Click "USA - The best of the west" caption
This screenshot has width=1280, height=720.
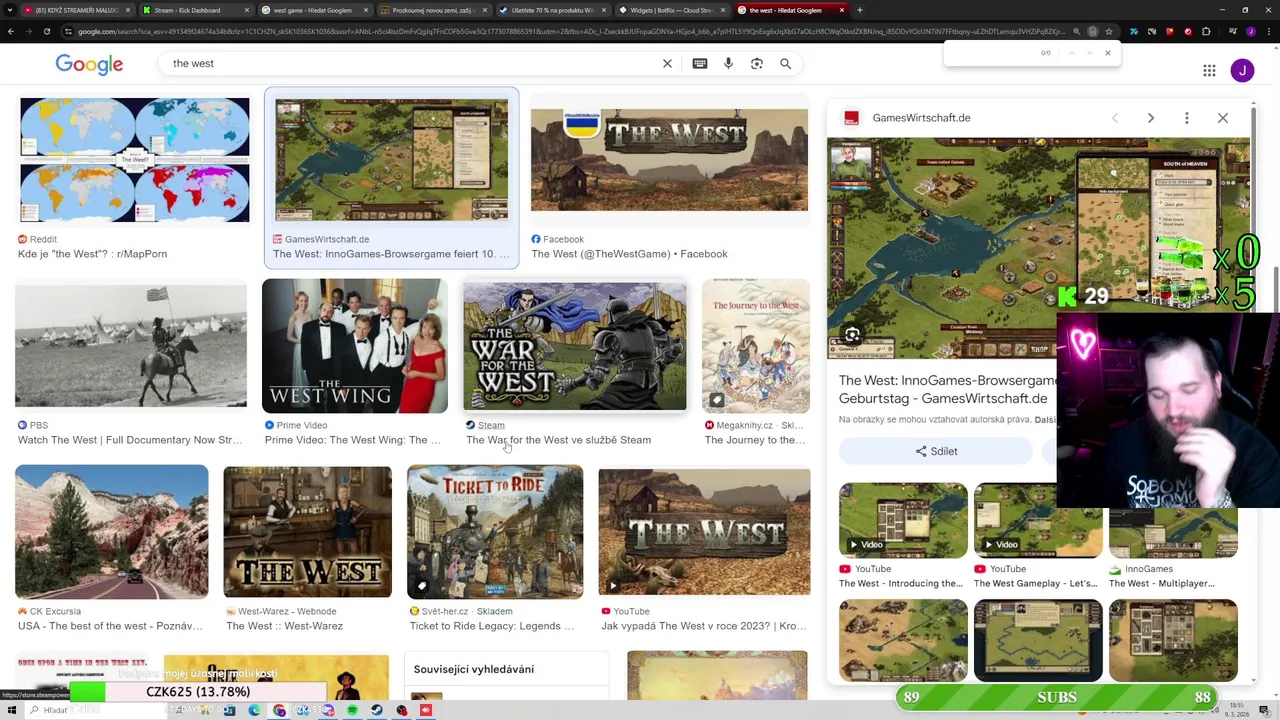click(110, 626)
